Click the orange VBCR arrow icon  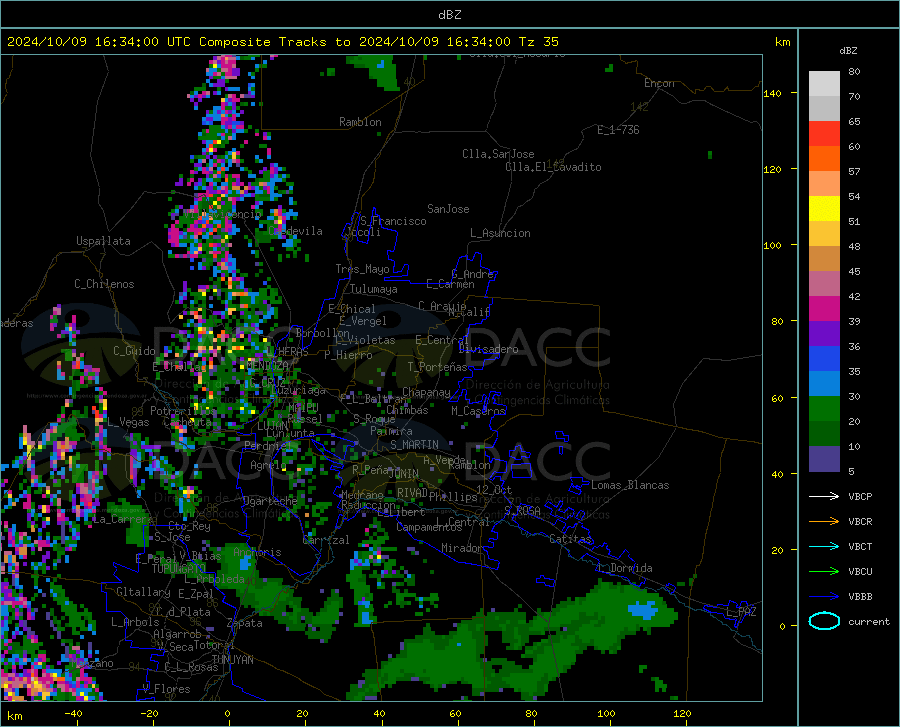(824, 522)
